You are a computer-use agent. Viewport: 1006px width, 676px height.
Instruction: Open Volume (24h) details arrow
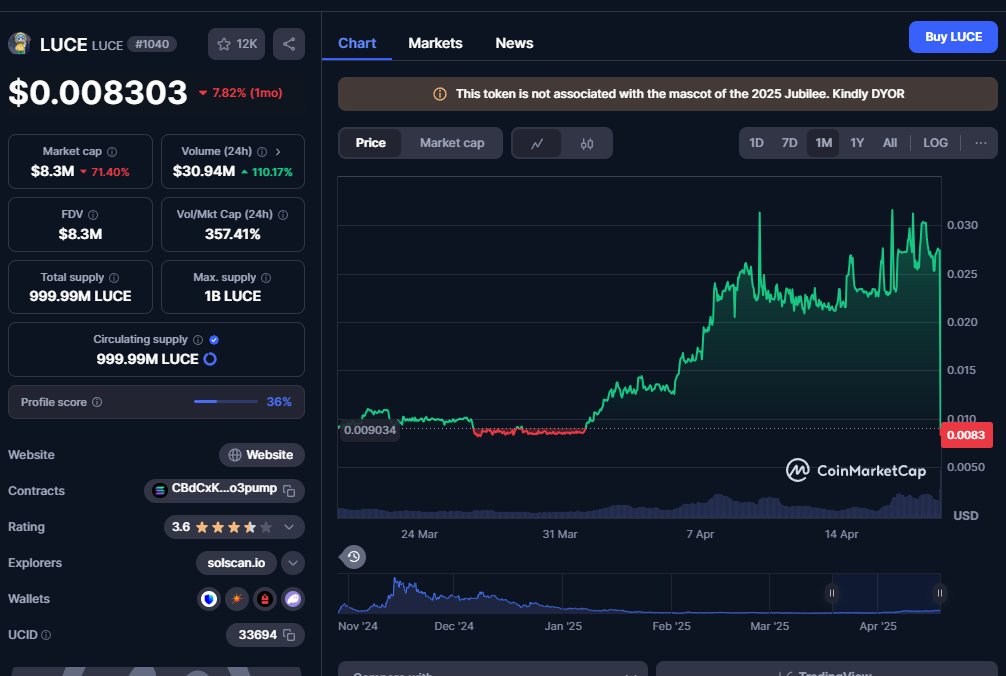(278, 152)
